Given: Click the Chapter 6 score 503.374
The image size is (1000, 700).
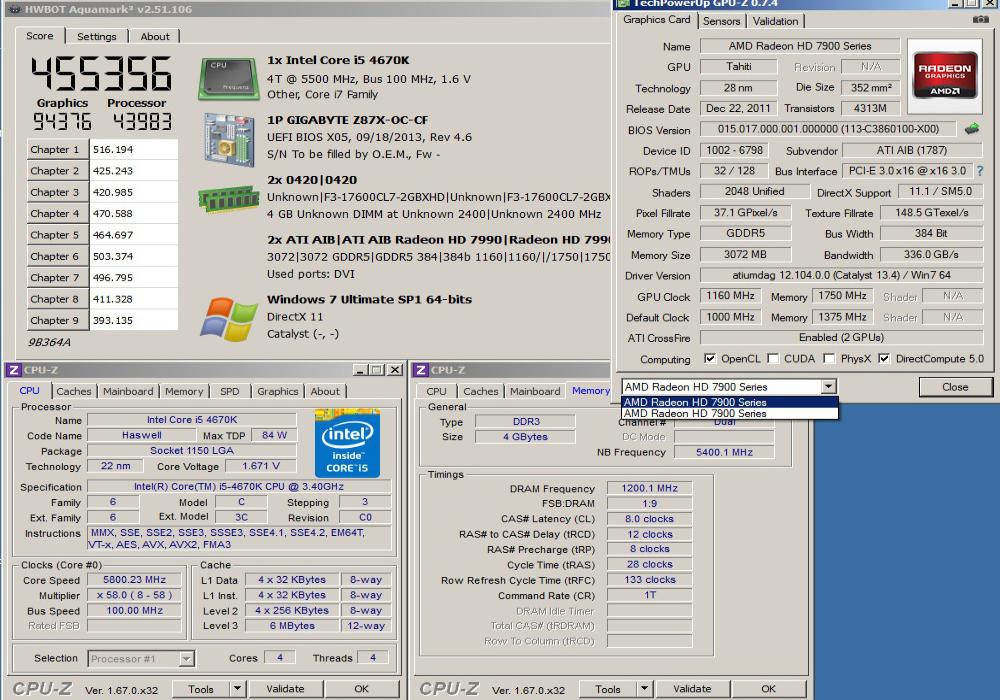Looking at the screenshot, I should coord(133,256).
